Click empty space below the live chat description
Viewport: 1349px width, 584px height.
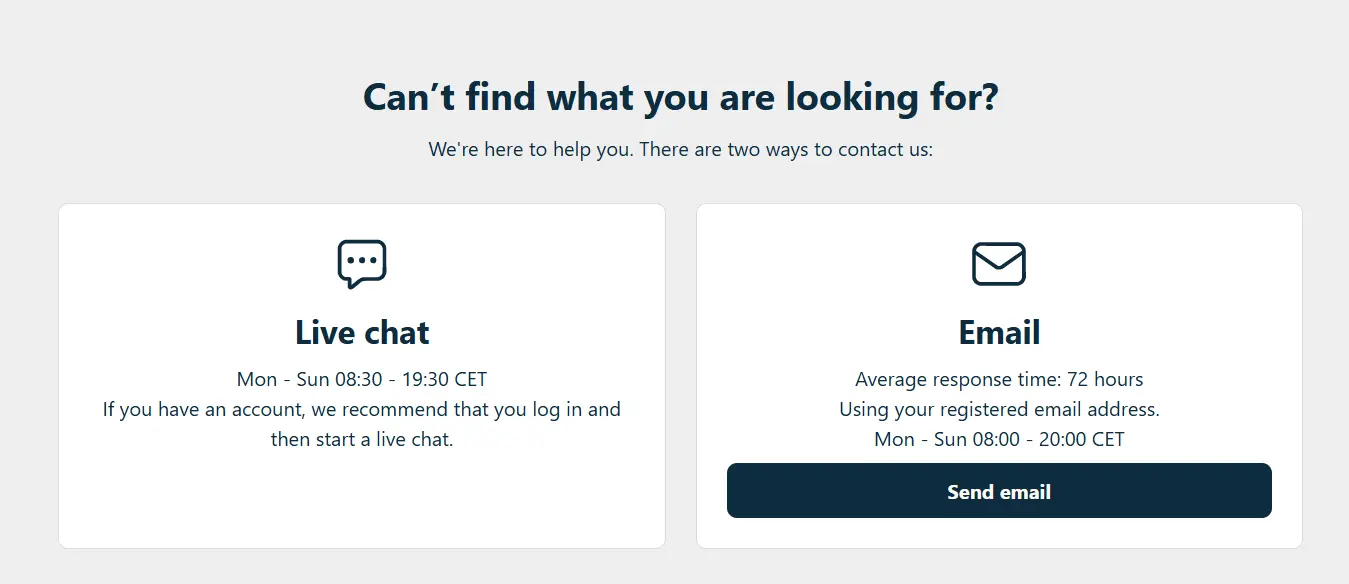[x=362, y=500]
